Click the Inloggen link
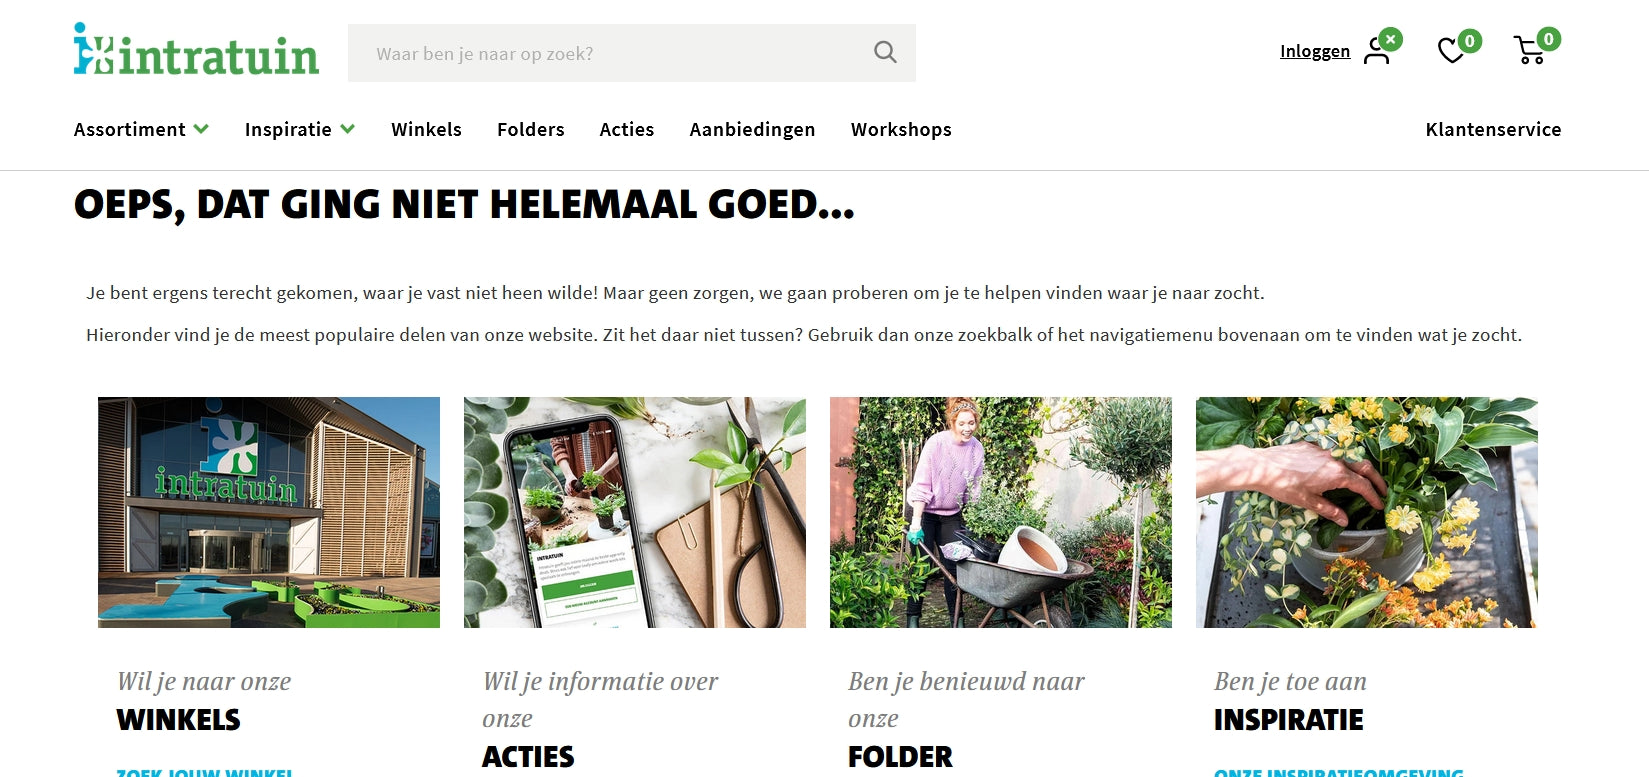The height and width of the screenshot is (777, 1649). pos(1315,51)
